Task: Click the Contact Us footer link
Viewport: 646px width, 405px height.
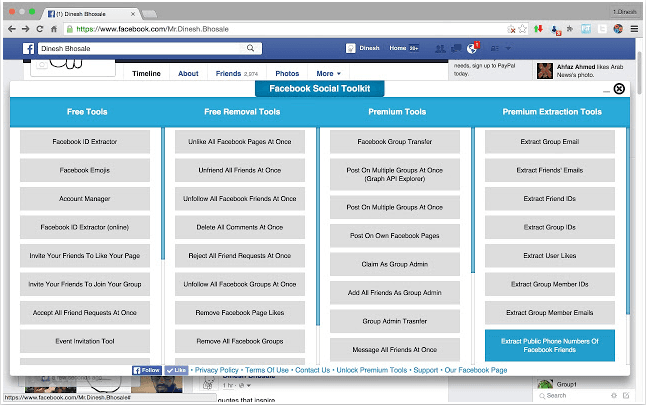Action: pos(313,370)
